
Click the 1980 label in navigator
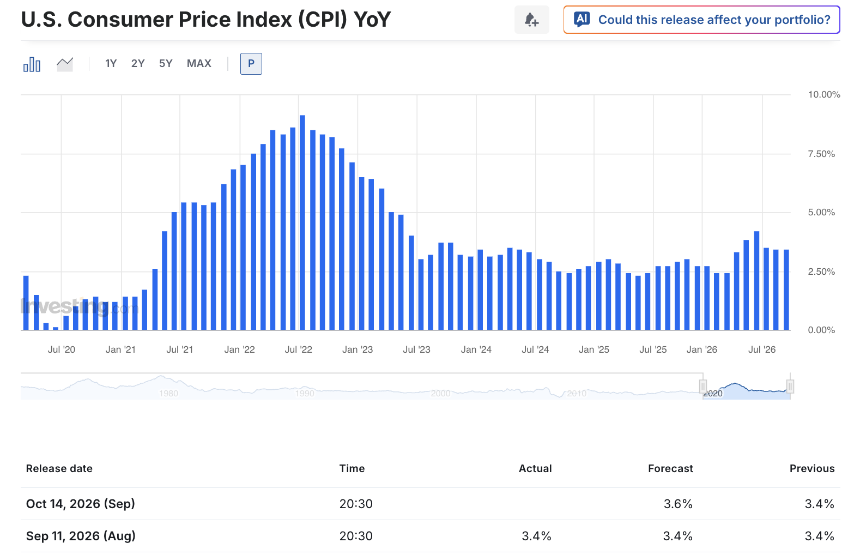(168, 393)
